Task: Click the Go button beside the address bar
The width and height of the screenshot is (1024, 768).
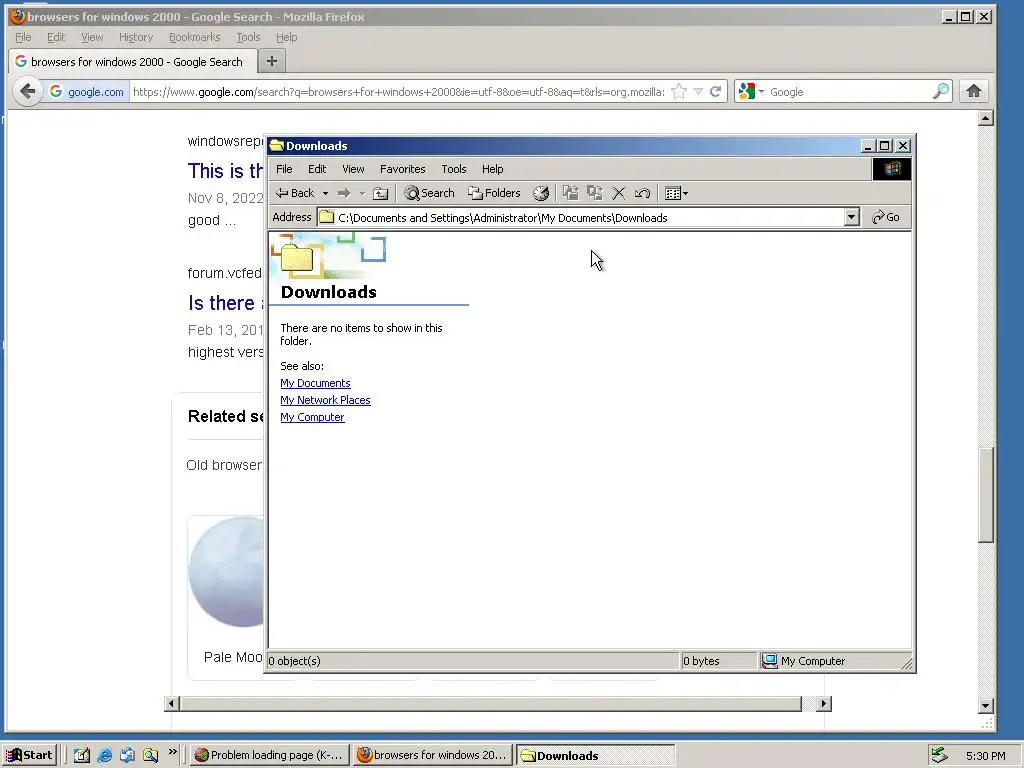Action: (x=886, y=217)
